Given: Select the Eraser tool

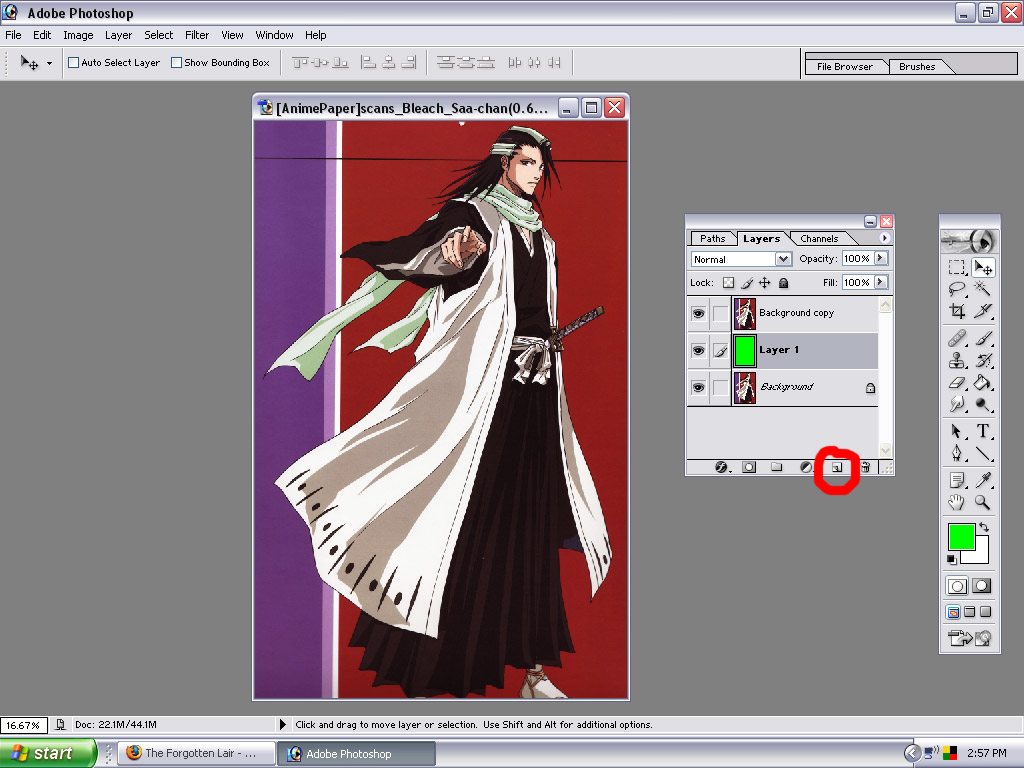Looking at the screenshot, I should point(957,383).
